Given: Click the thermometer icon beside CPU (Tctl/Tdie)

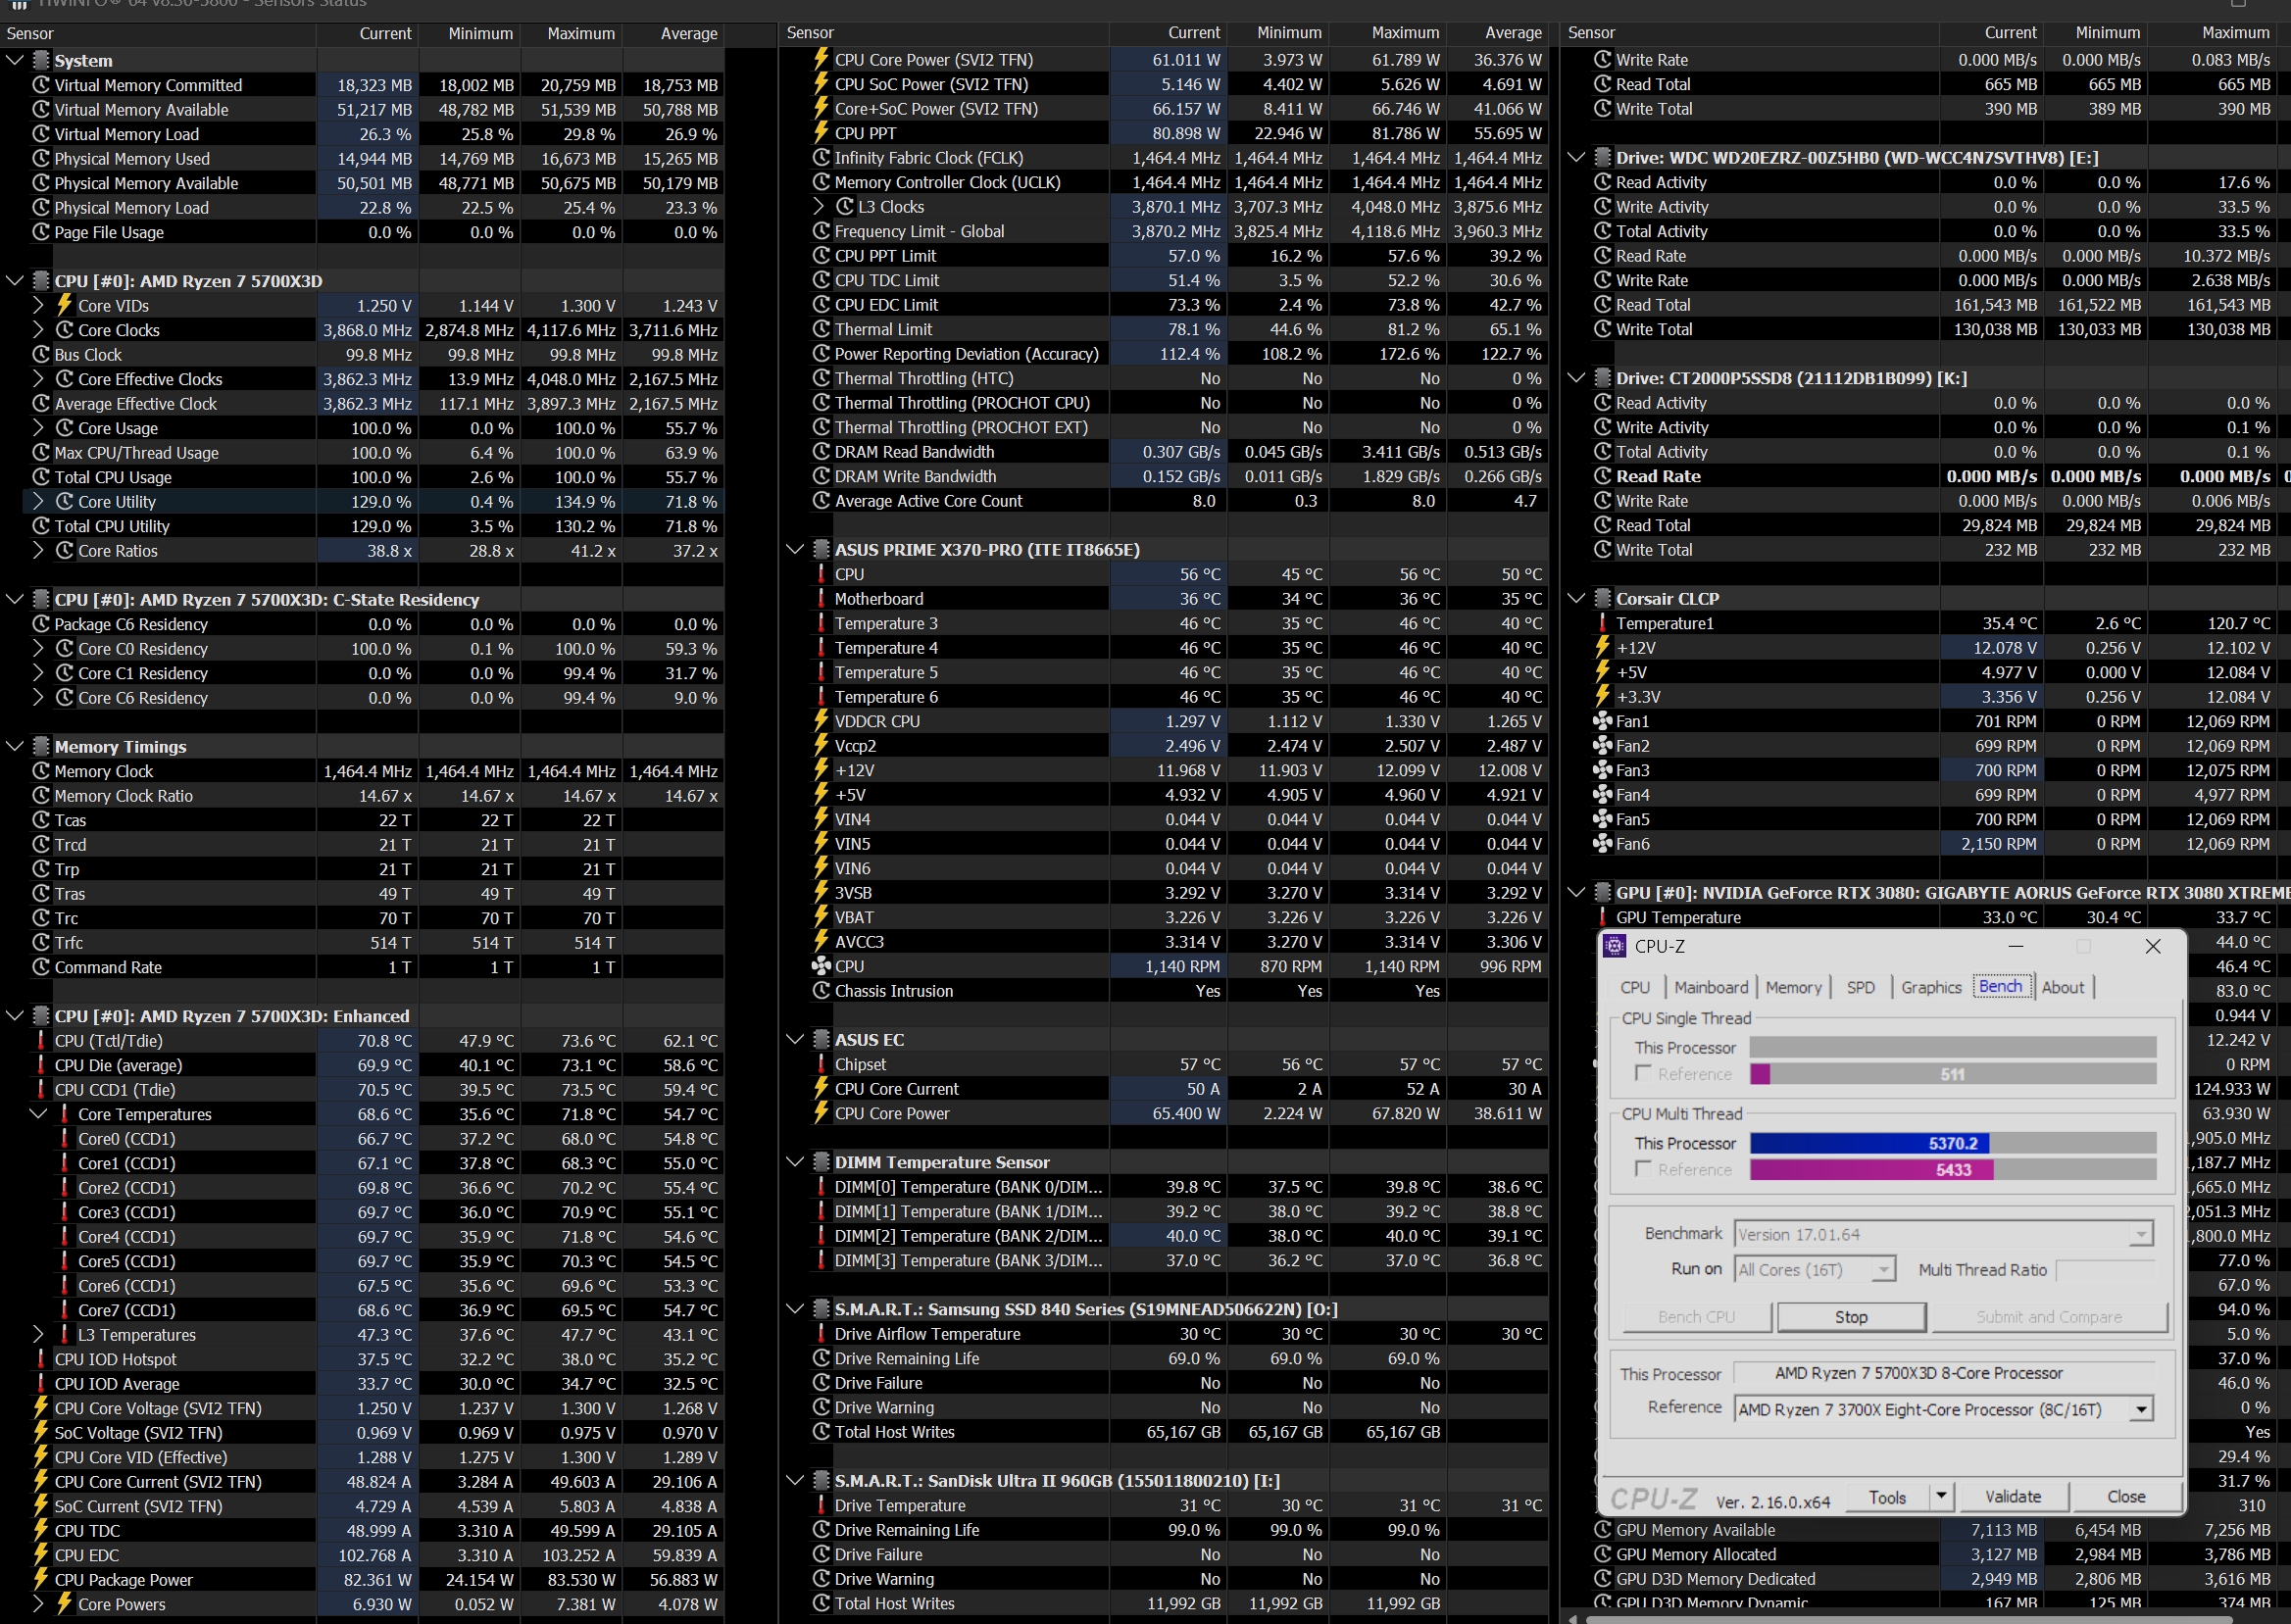Looking at the screenshot, I should (x=41, y=1041).
